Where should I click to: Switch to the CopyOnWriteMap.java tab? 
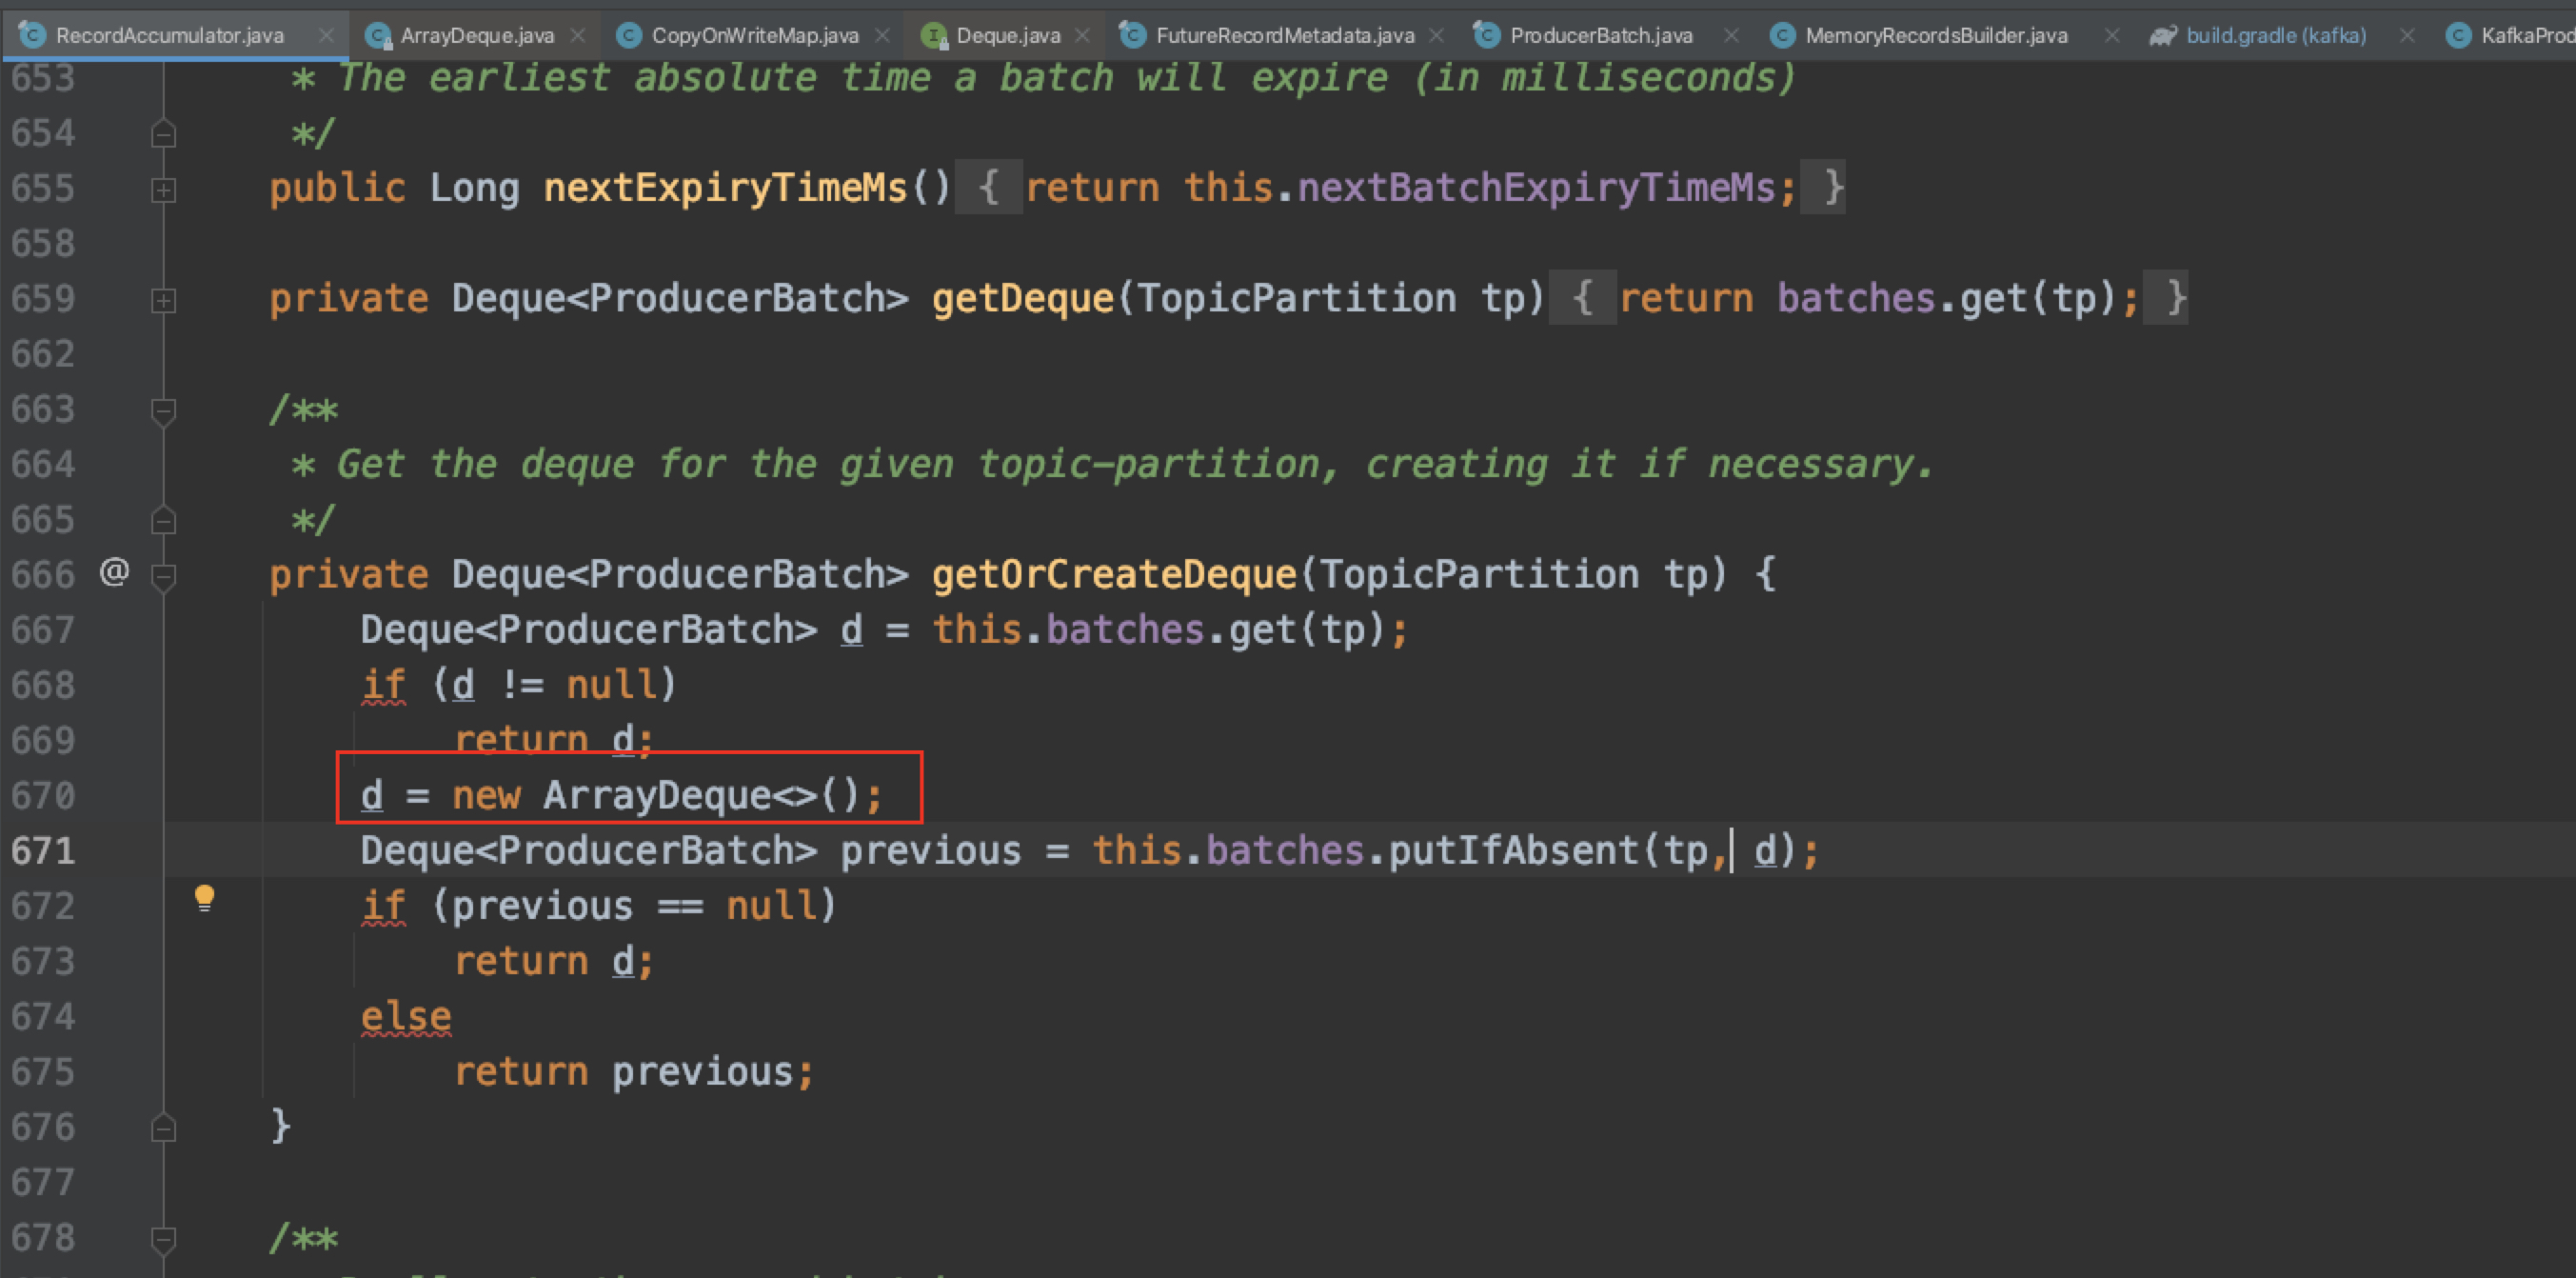click(x=754, y=36)
